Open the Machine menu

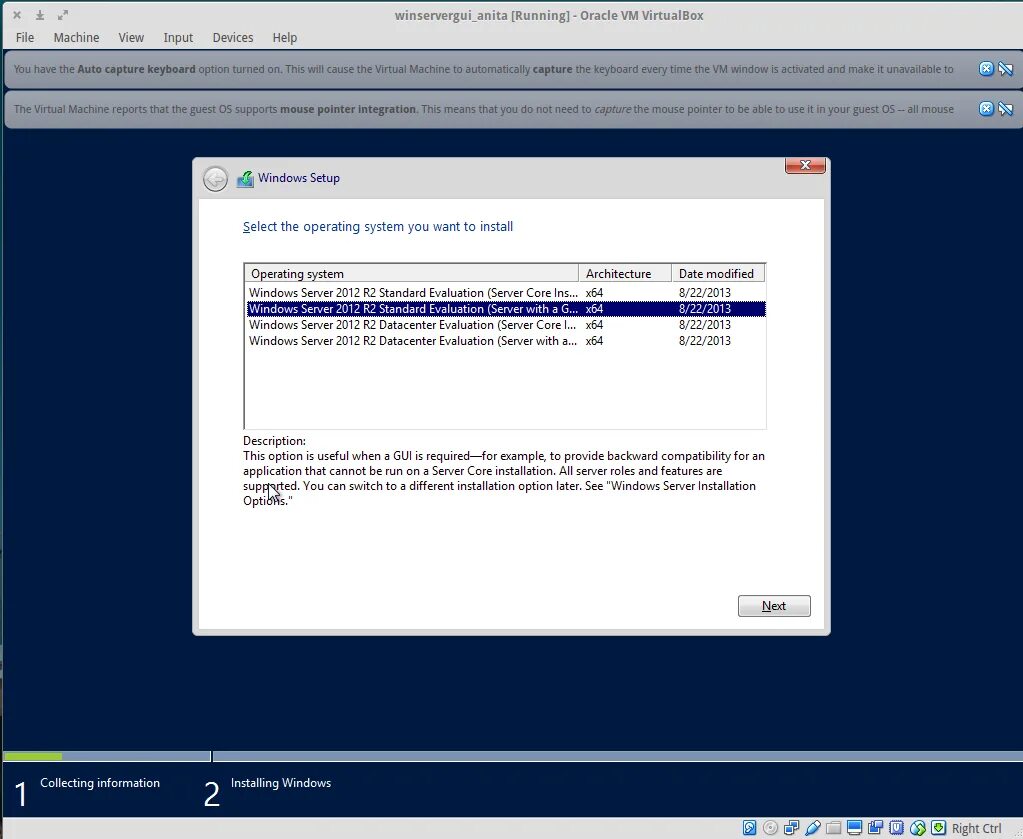(x=76, y=38)
